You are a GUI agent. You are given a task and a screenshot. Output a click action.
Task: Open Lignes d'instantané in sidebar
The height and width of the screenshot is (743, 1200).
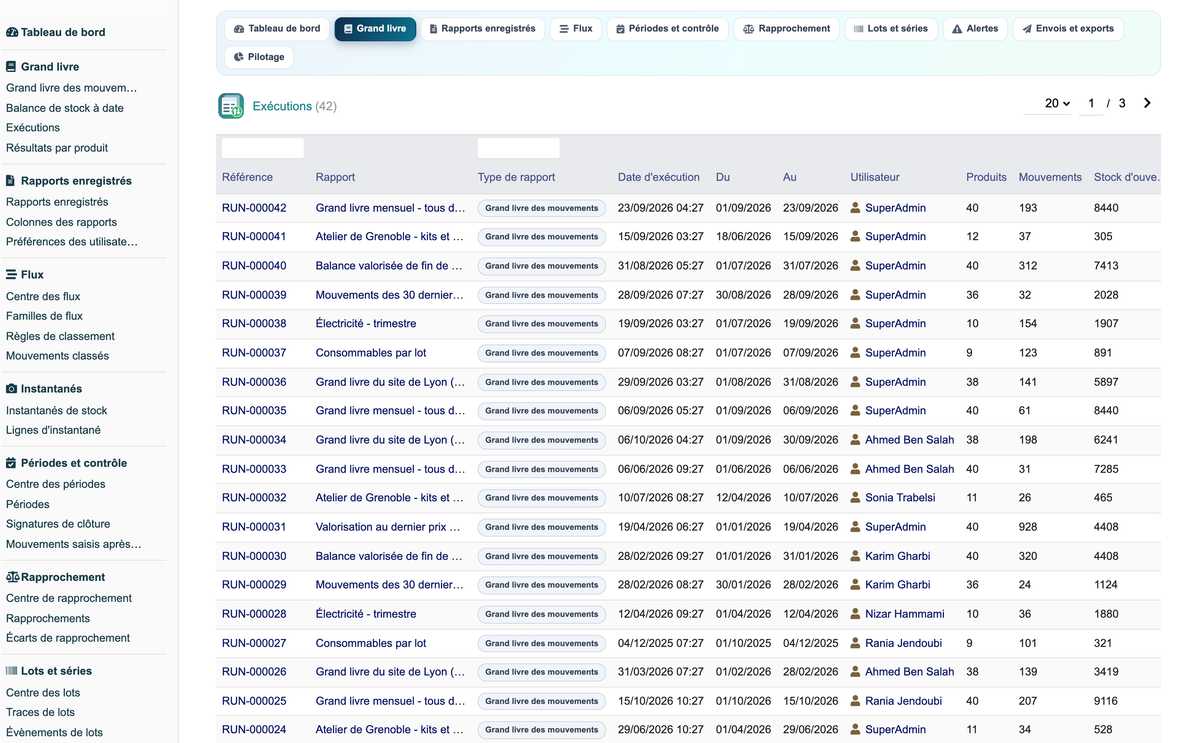[53, 430]
